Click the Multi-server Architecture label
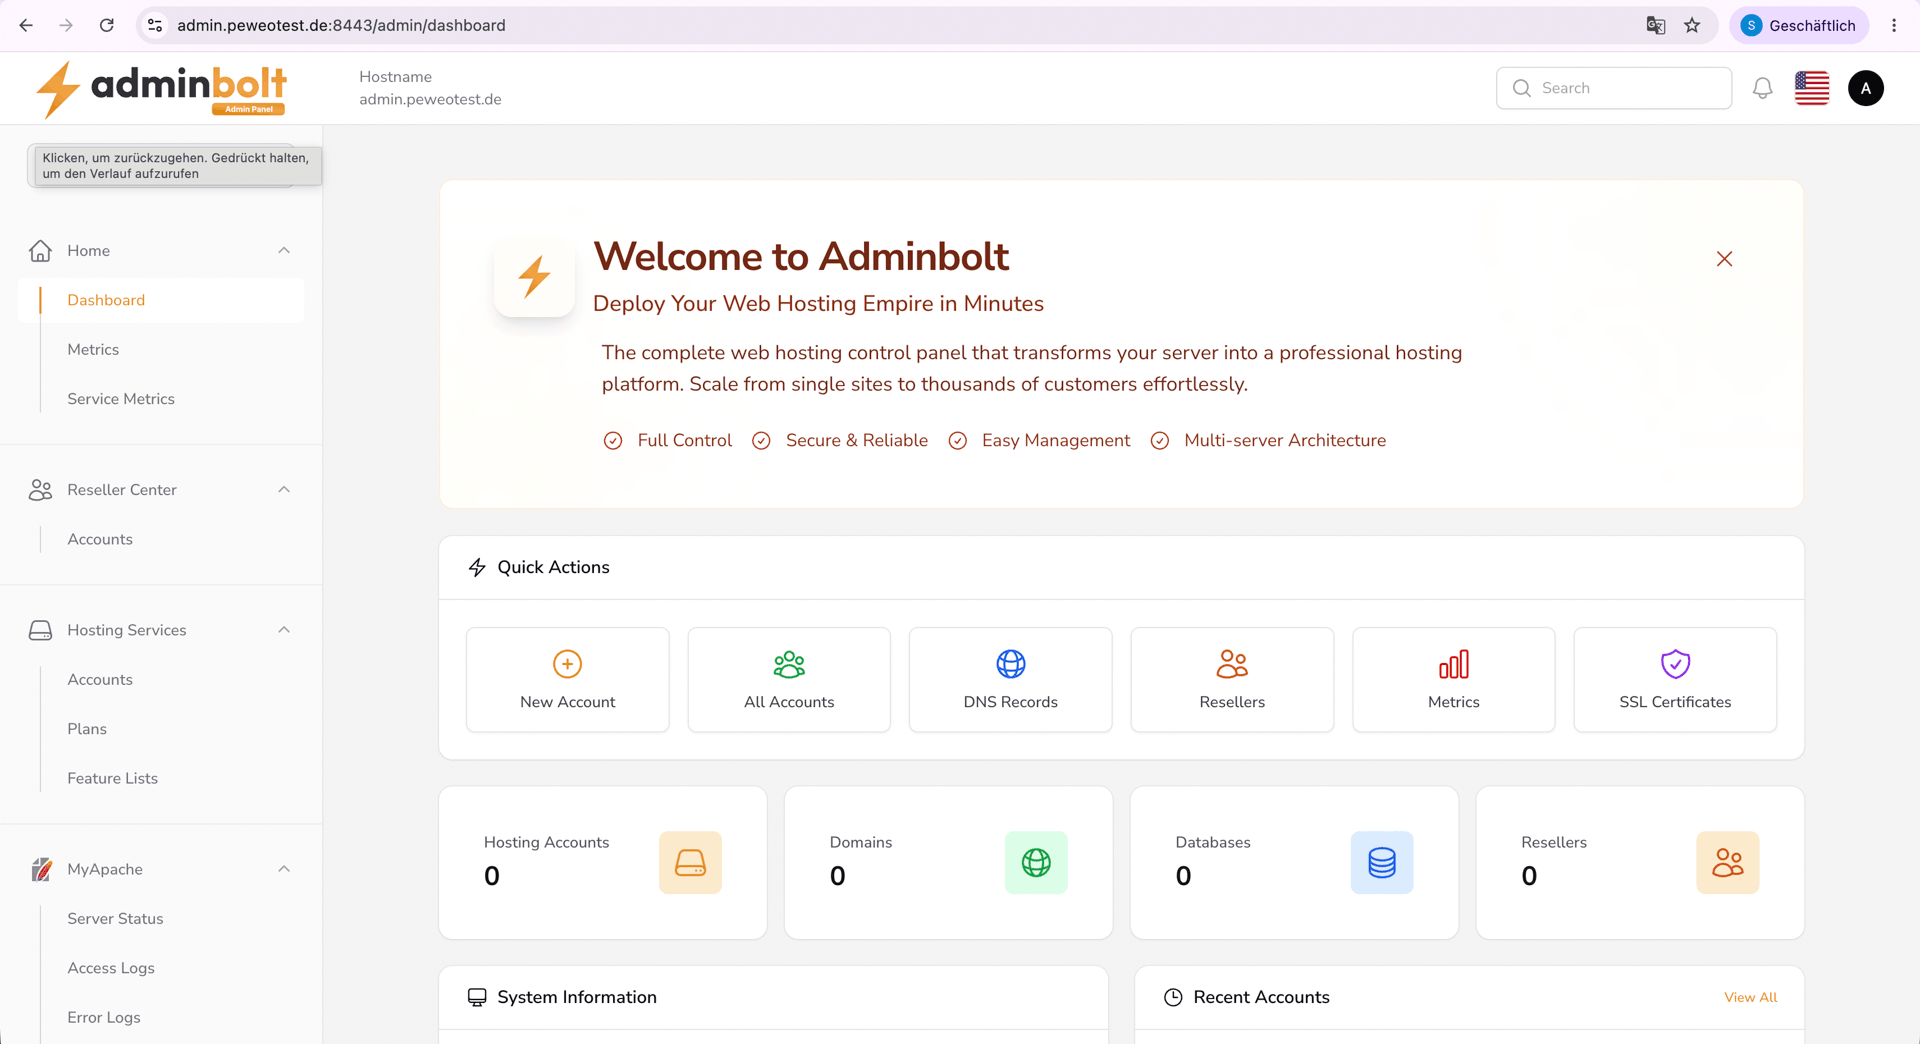Viewport: 1920px width, 1044px height. pos(1284,440)
